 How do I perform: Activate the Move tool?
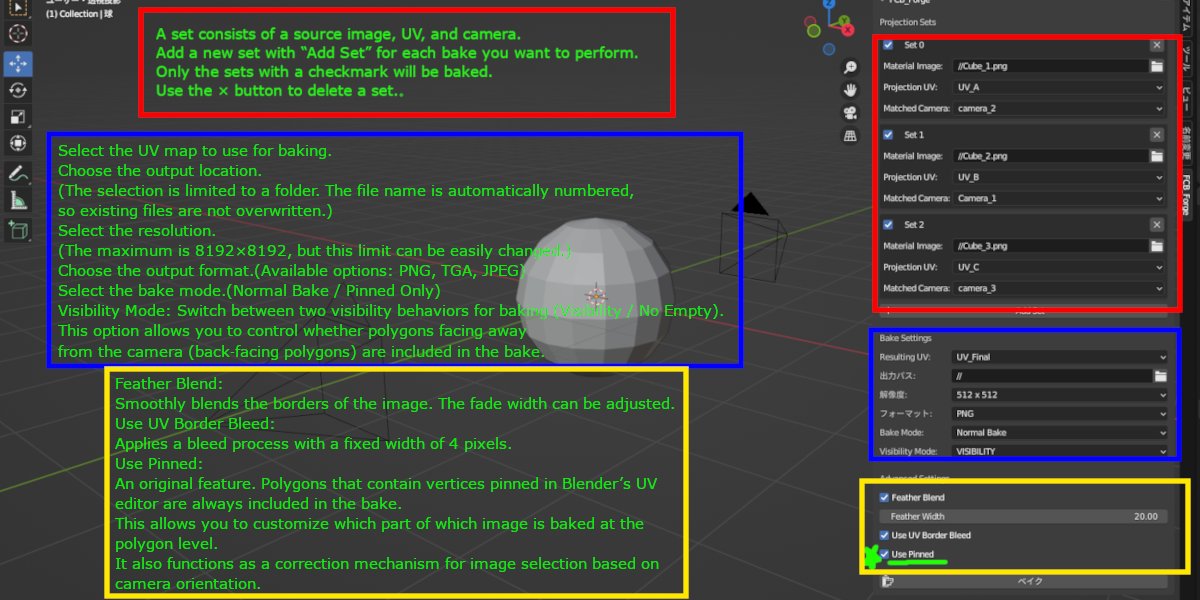[18, 64]
